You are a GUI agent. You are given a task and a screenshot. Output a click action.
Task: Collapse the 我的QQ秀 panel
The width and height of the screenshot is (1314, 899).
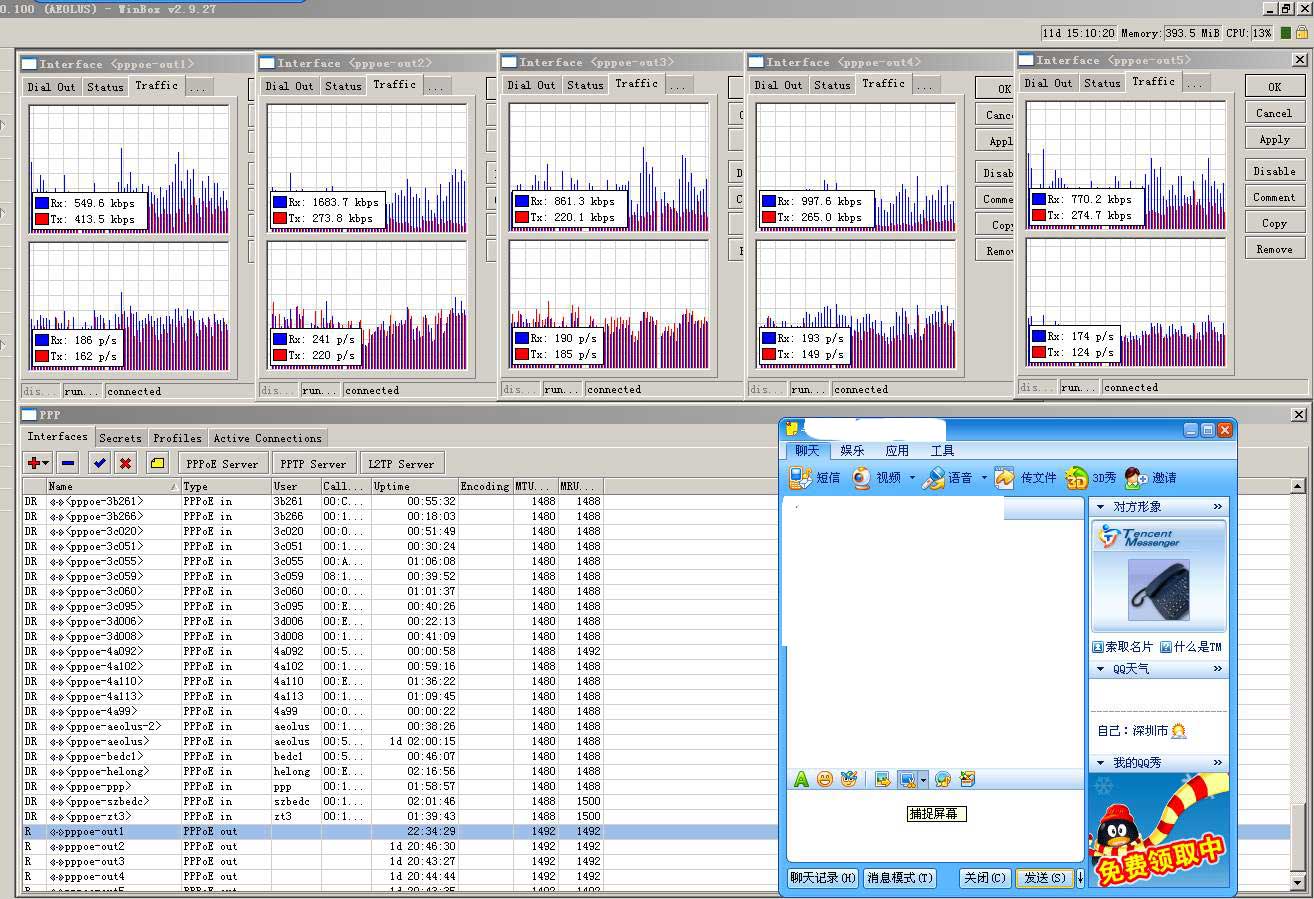point(1101,763)
